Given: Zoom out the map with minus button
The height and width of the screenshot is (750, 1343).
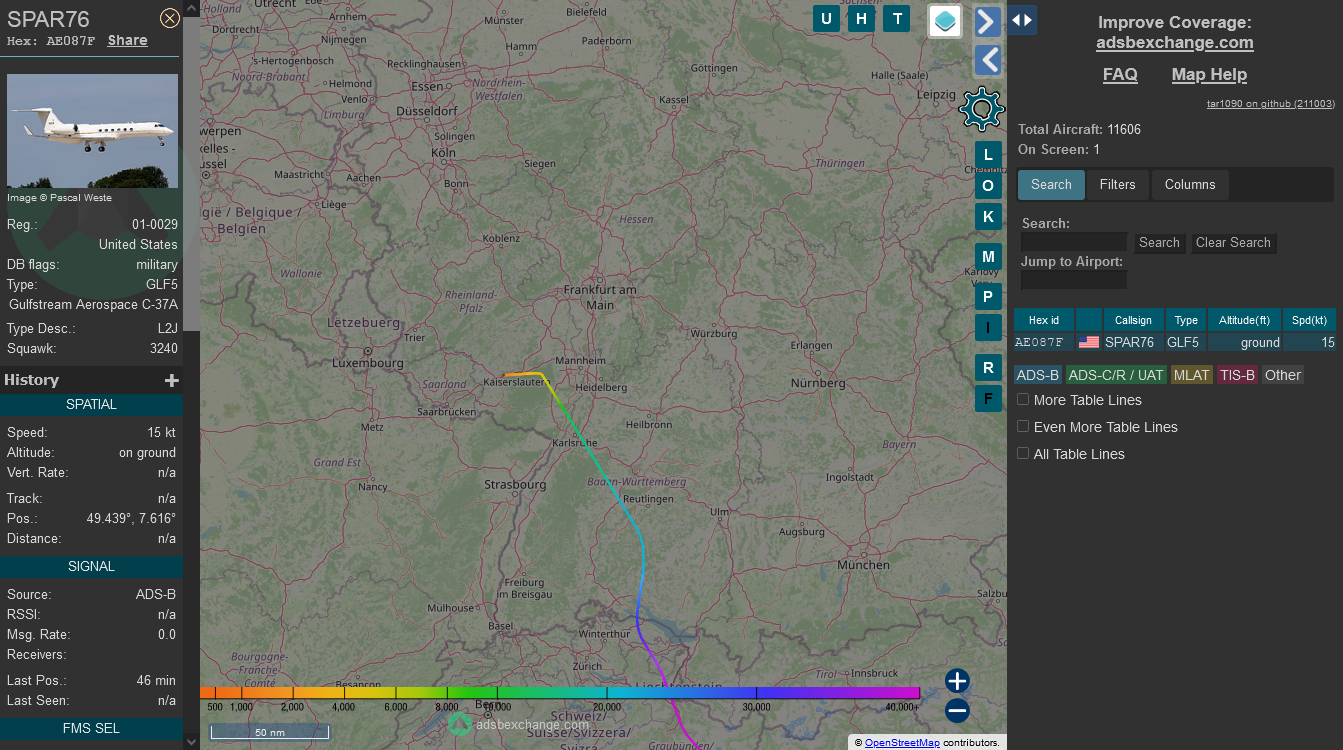Looking at the screenshot, I should click(x=957, y=711).
